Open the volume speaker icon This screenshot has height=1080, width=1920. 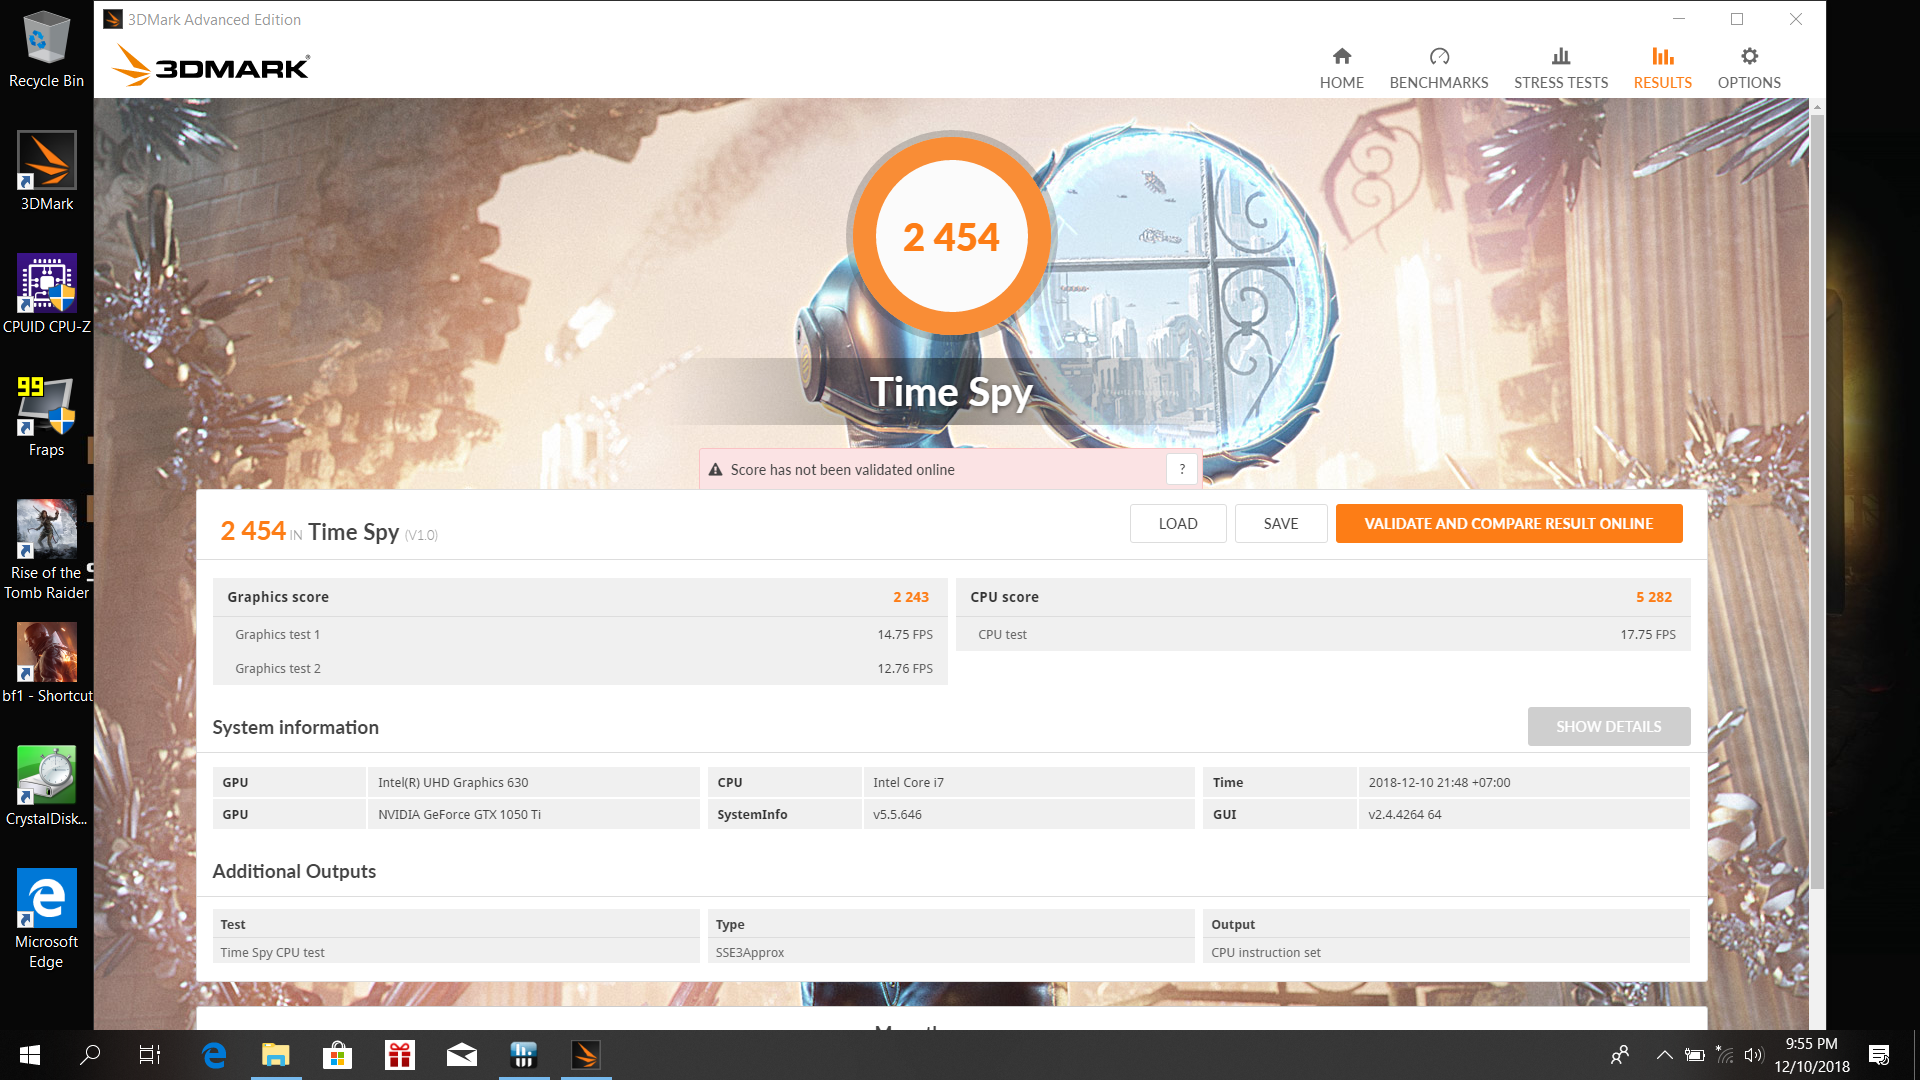point(1754,1055)
